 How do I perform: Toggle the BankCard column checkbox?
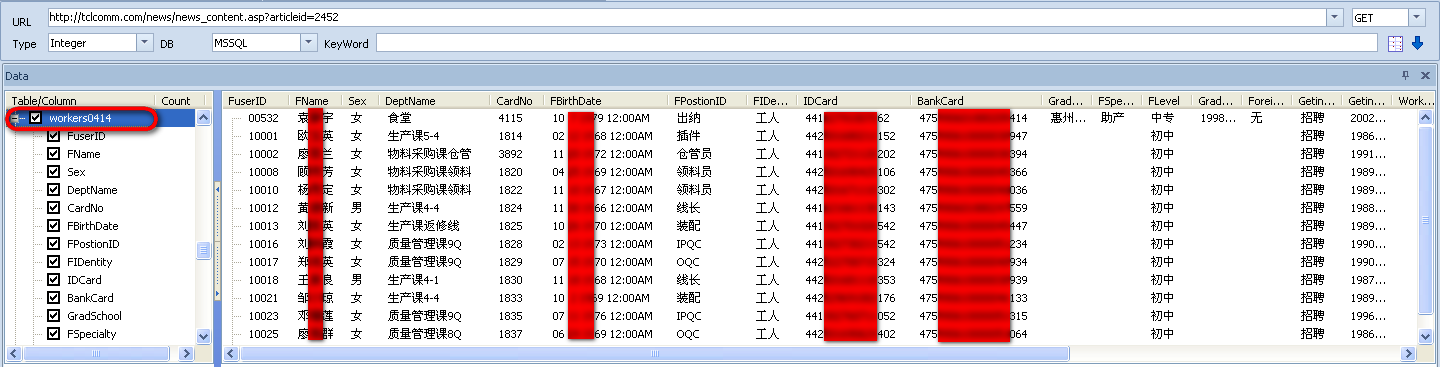point(54,298)
